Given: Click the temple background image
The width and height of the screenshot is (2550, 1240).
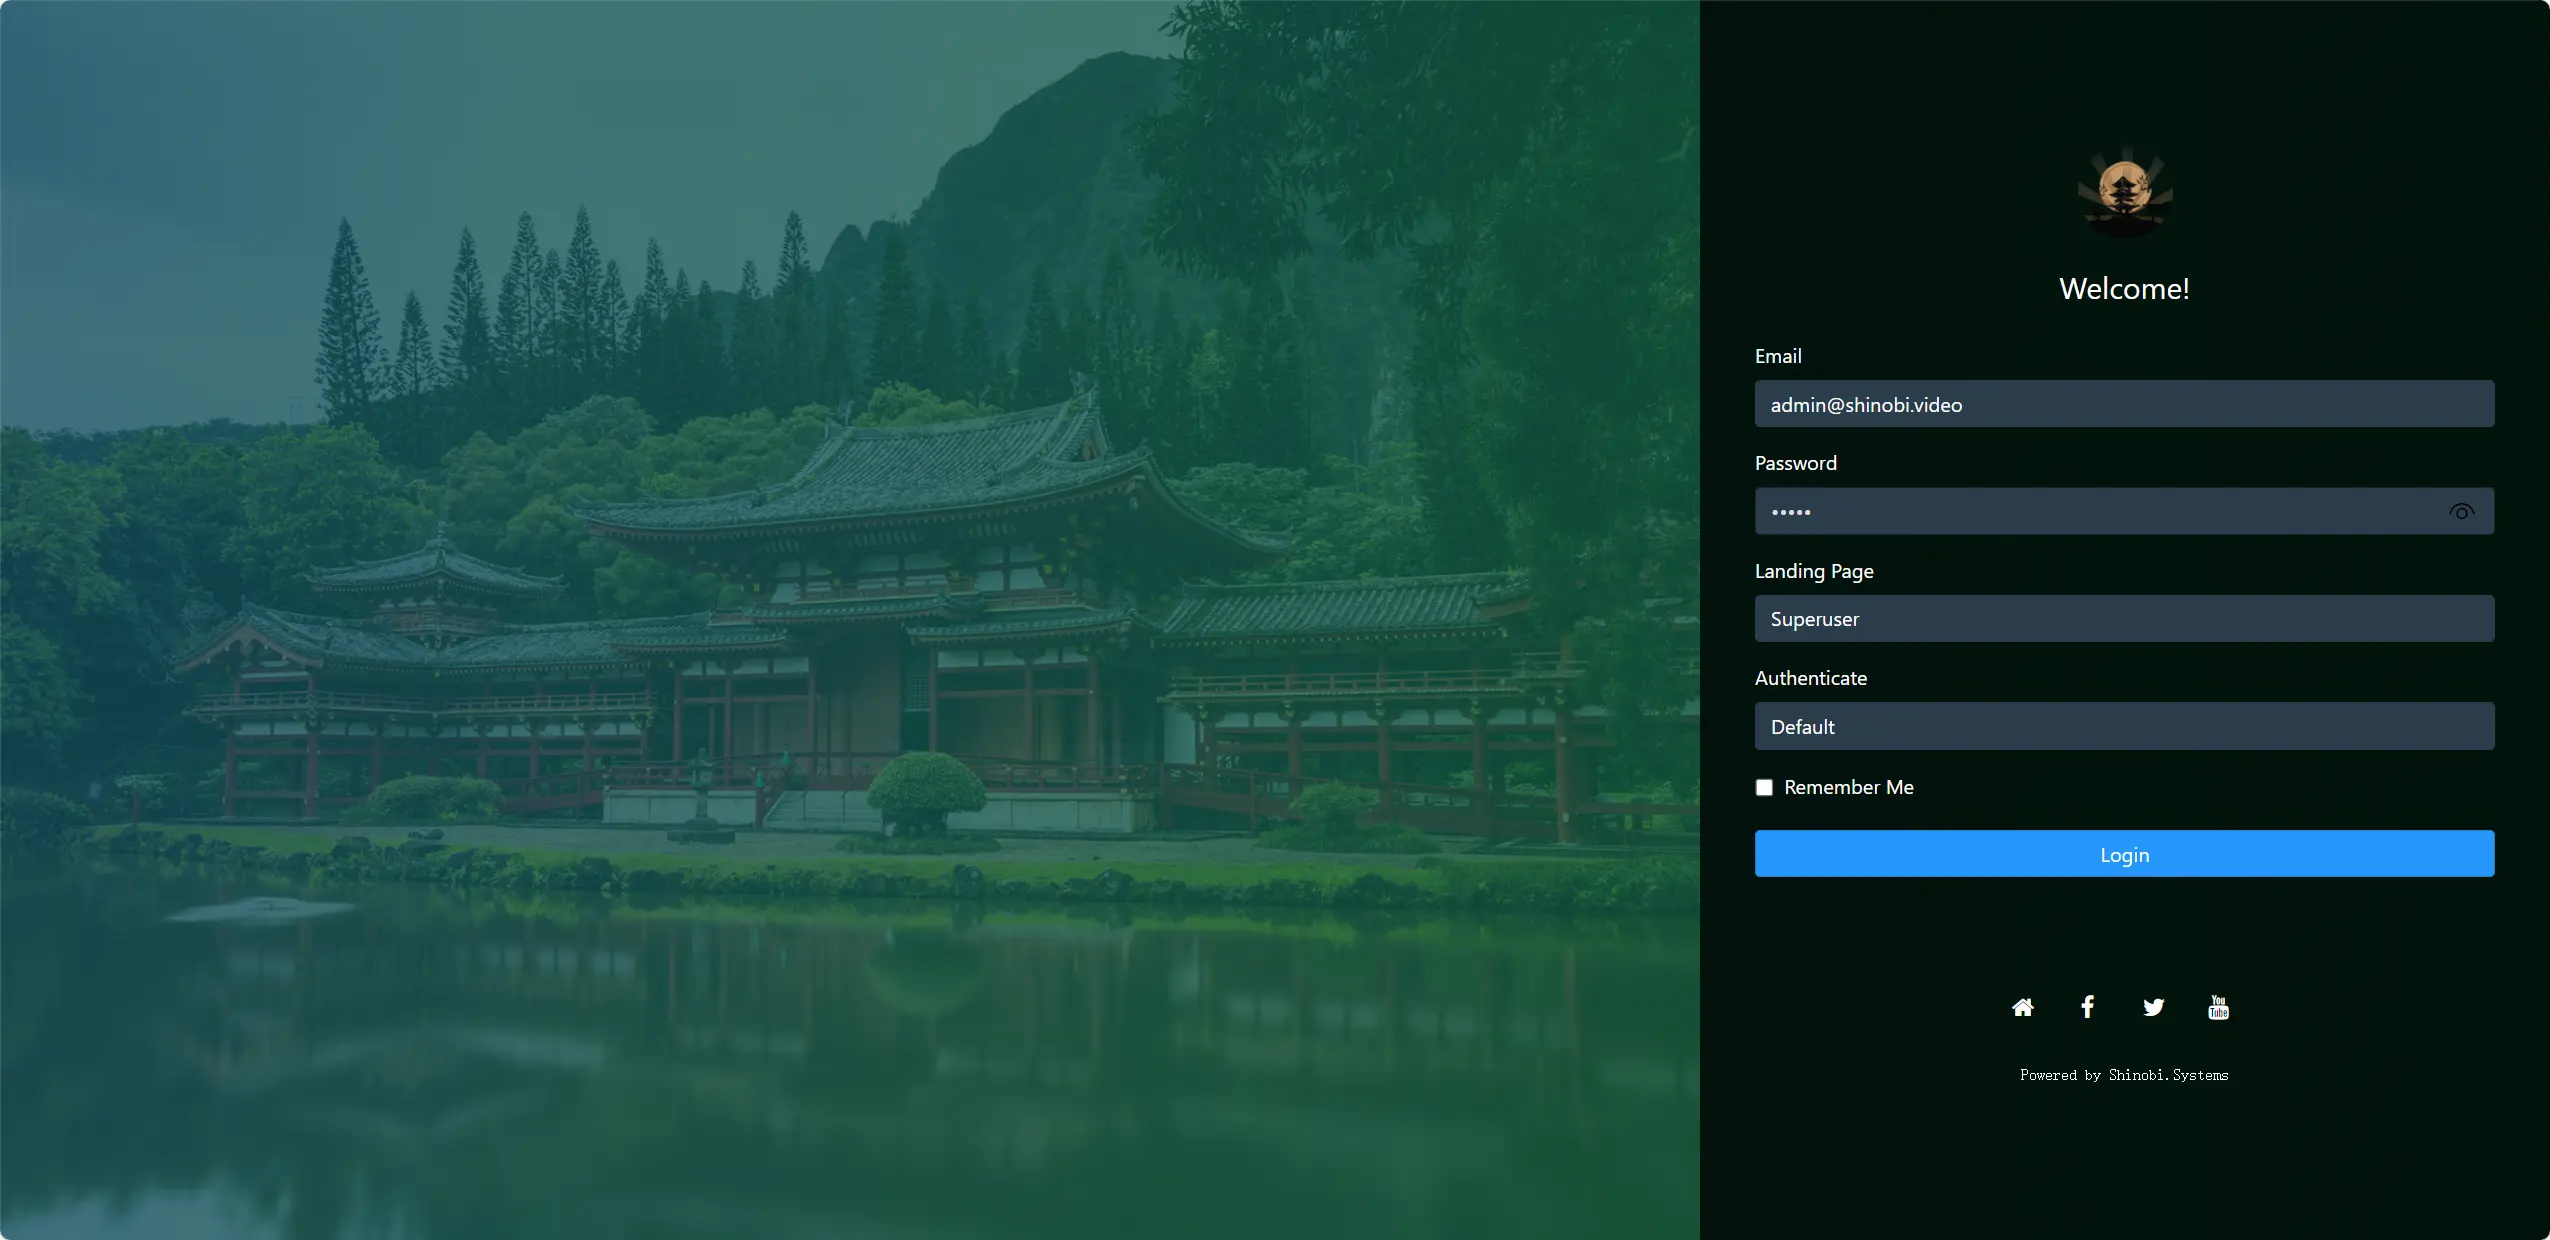Looking at the screenshot, I should click(x=850, y=620).
